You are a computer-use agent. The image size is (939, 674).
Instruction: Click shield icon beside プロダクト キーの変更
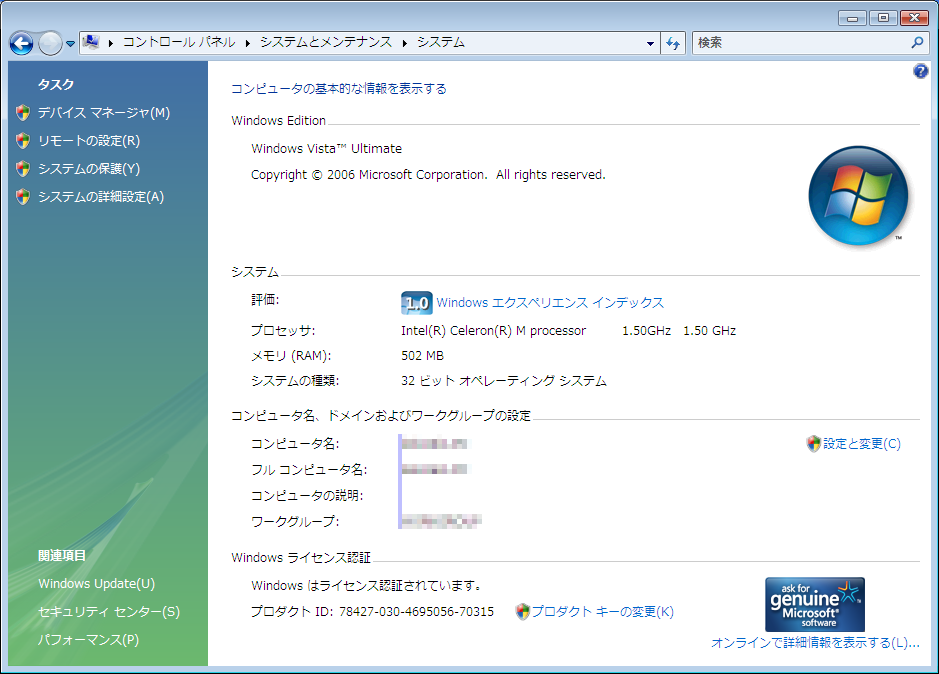(522, 612)
